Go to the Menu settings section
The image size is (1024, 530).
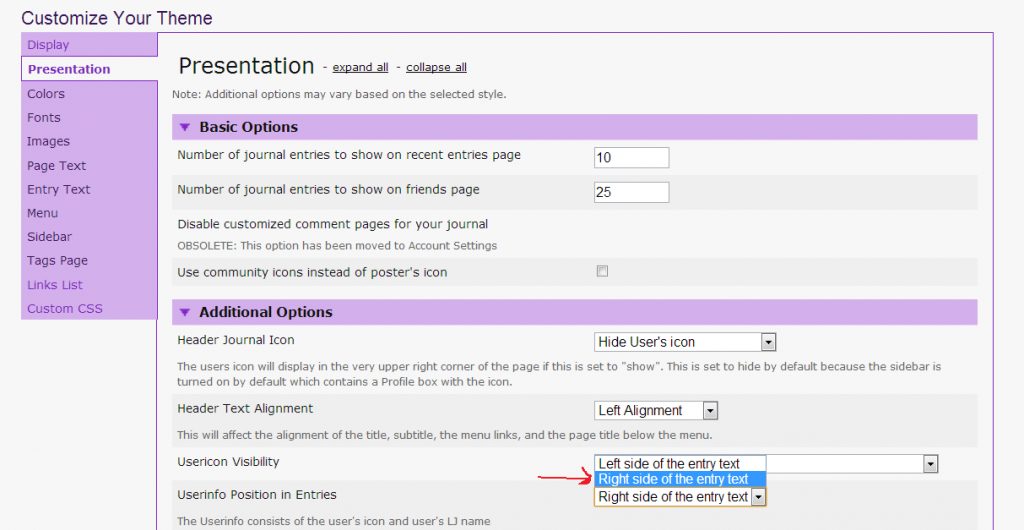pyautogui.click(x=42, y=213)
